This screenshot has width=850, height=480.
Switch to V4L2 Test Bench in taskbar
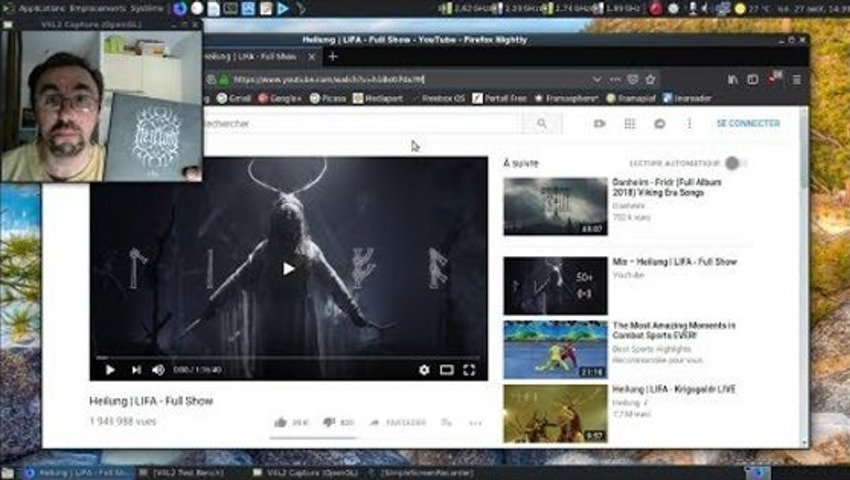coord(187,473)
